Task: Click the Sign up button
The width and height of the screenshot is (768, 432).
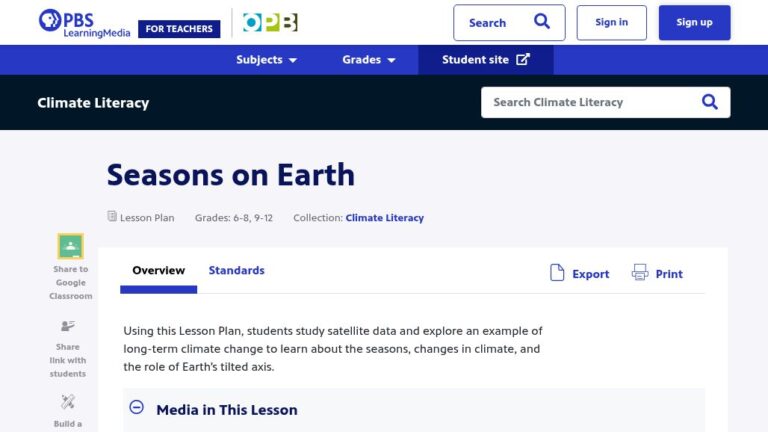Action: tap(695, 23)
